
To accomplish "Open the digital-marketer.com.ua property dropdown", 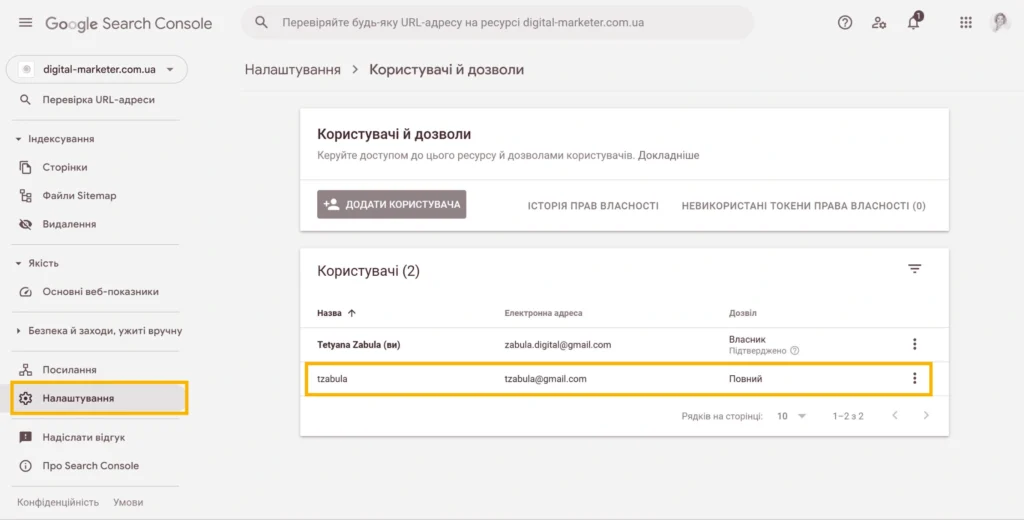I will click(x=97, y=69).
